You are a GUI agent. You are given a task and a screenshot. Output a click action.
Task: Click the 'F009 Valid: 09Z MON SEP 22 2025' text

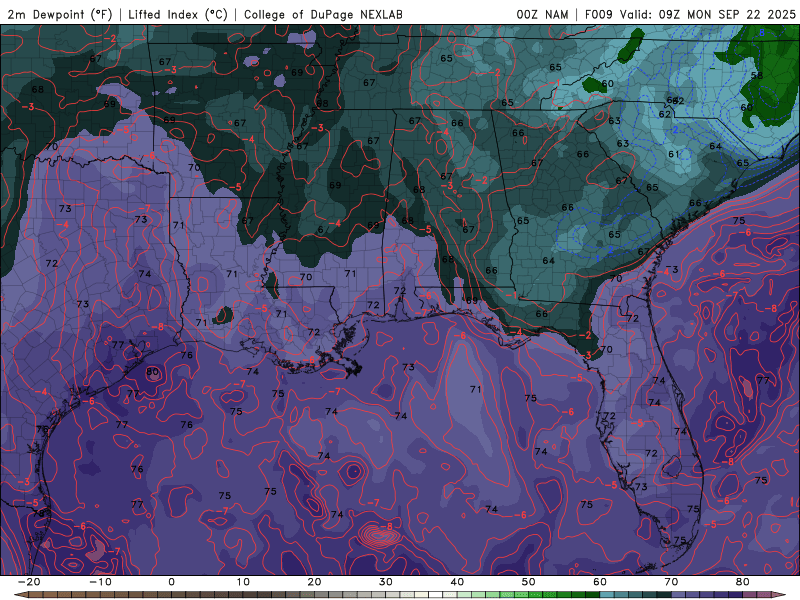[x=690, y=14]
